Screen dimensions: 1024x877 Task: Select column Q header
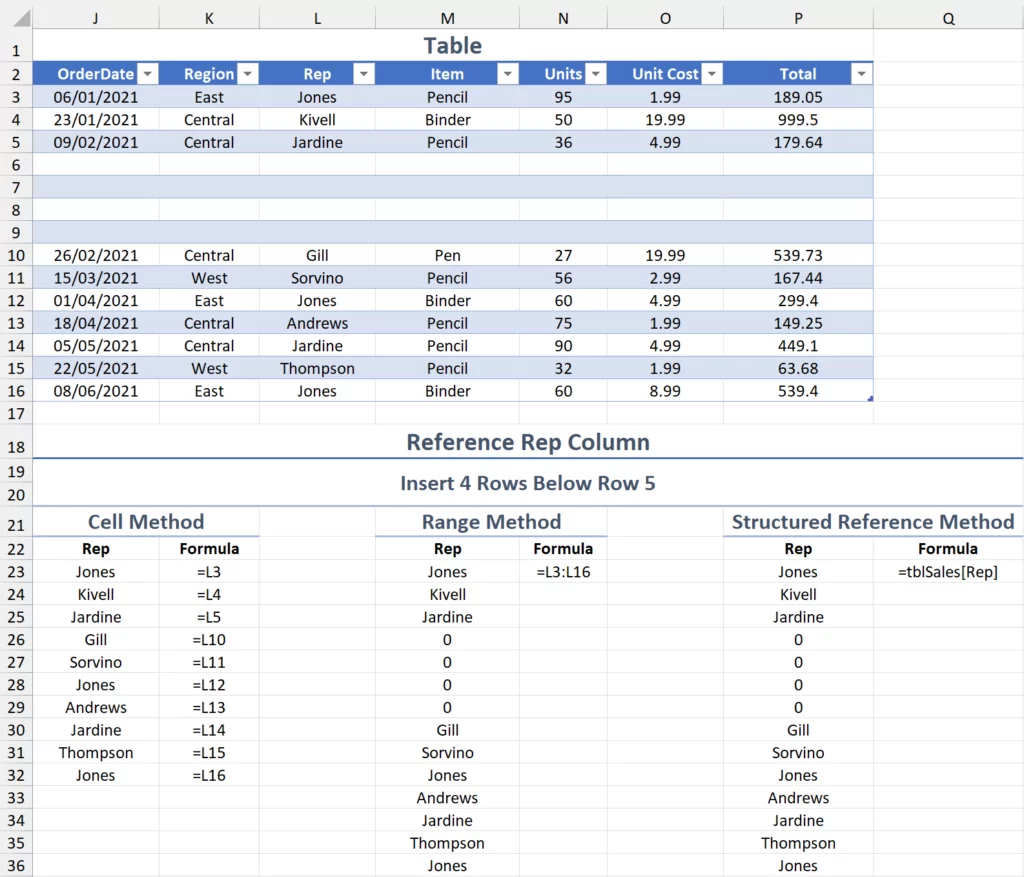tap(947, 18)
